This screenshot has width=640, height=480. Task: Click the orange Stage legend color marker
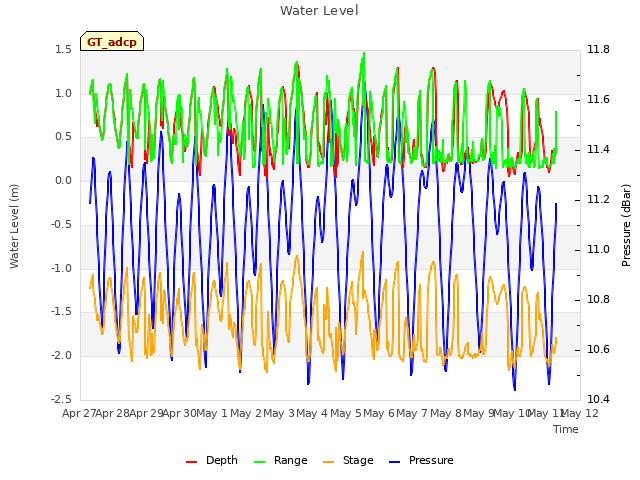329,462
